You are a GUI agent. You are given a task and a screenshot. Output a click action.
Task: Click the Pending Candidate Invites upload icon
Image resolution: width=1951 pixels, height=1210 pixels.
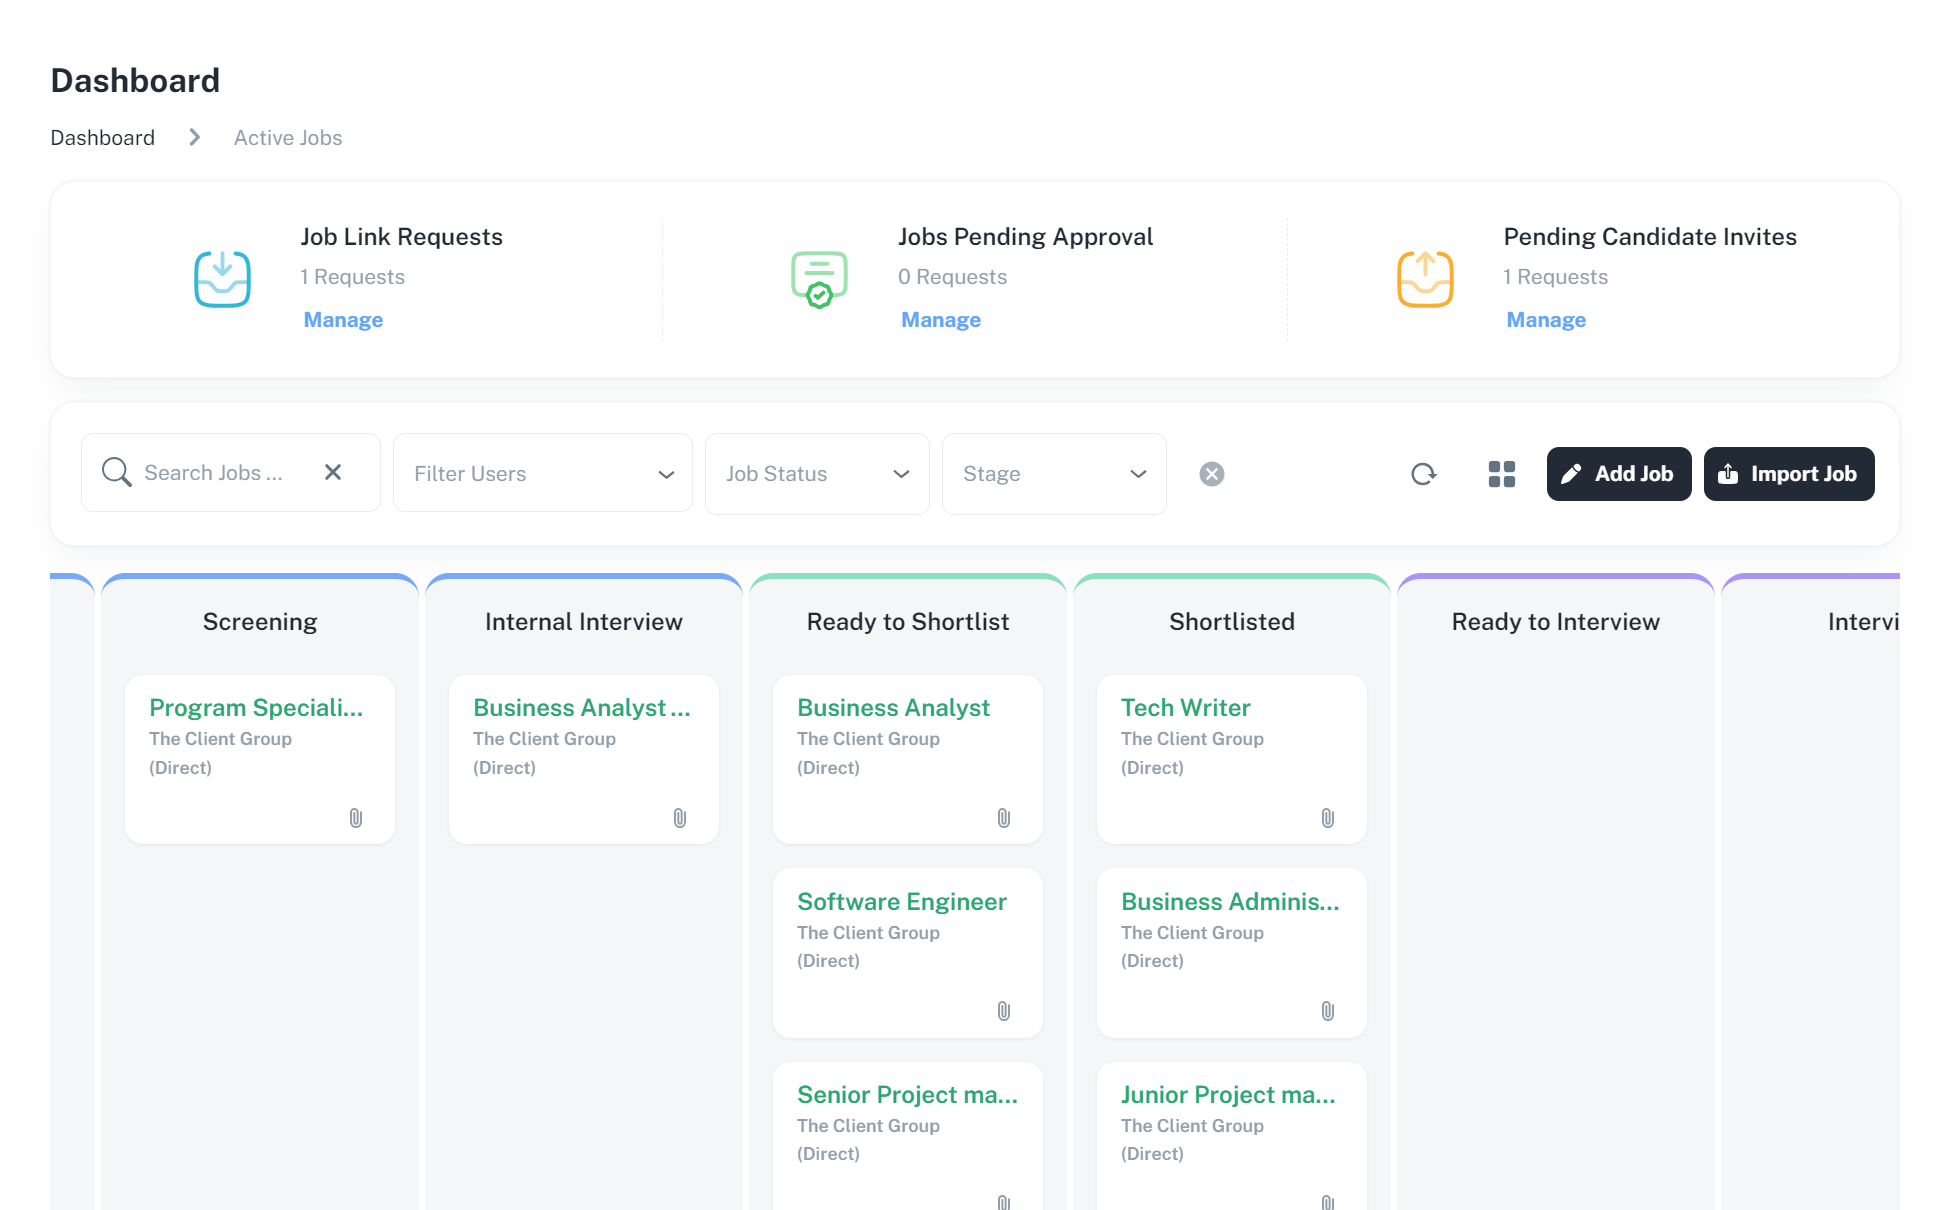tap(1424, 279)
